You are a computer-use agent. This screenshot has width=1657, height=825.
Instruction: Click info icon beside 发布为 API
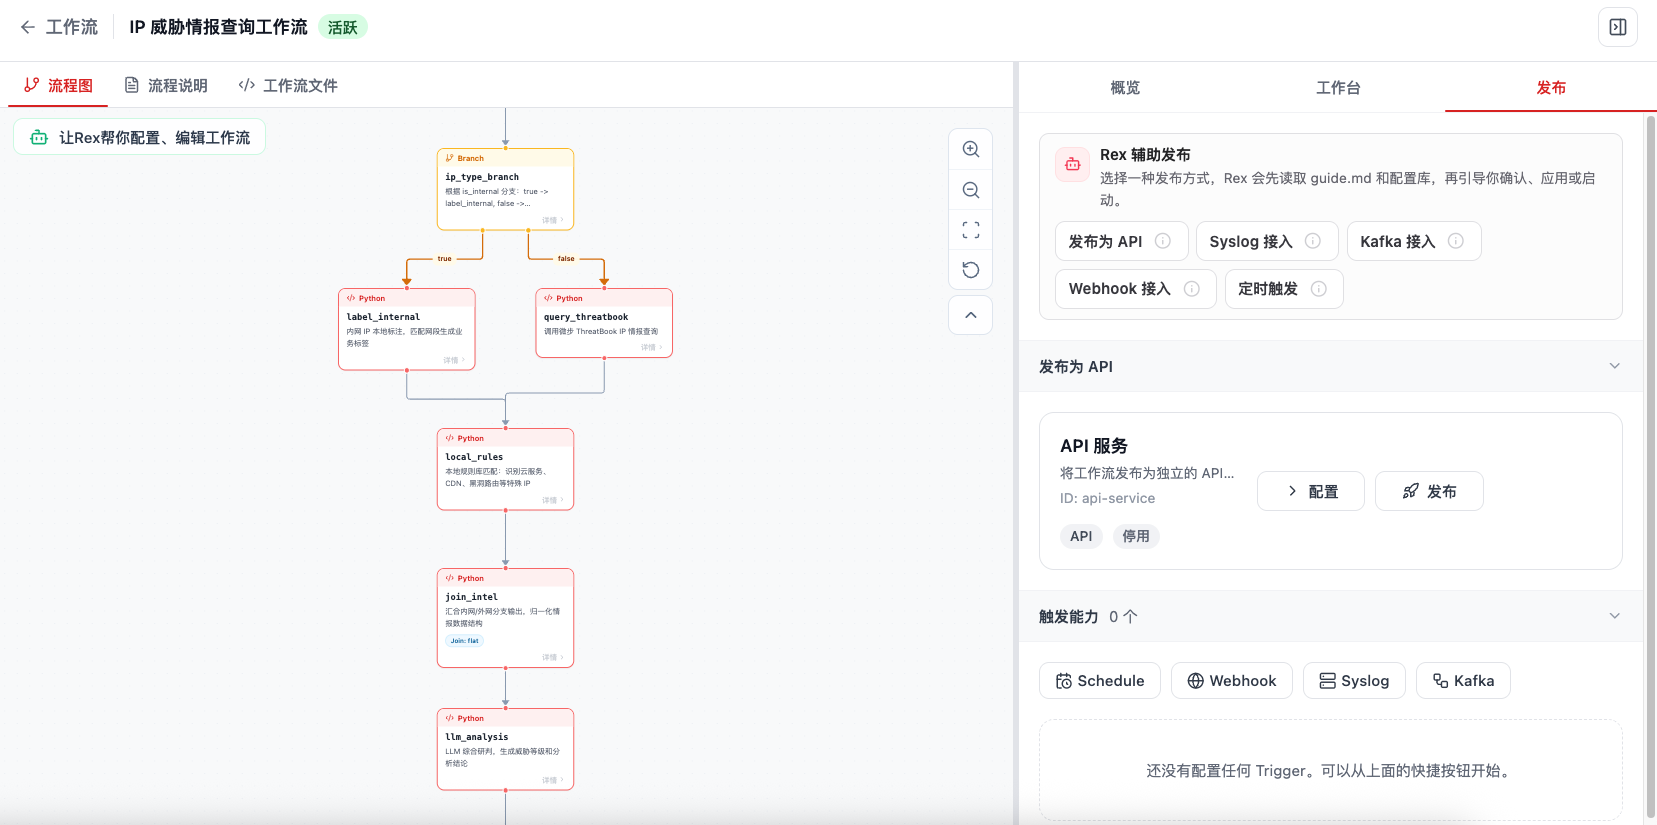(x=1163, y=241)
